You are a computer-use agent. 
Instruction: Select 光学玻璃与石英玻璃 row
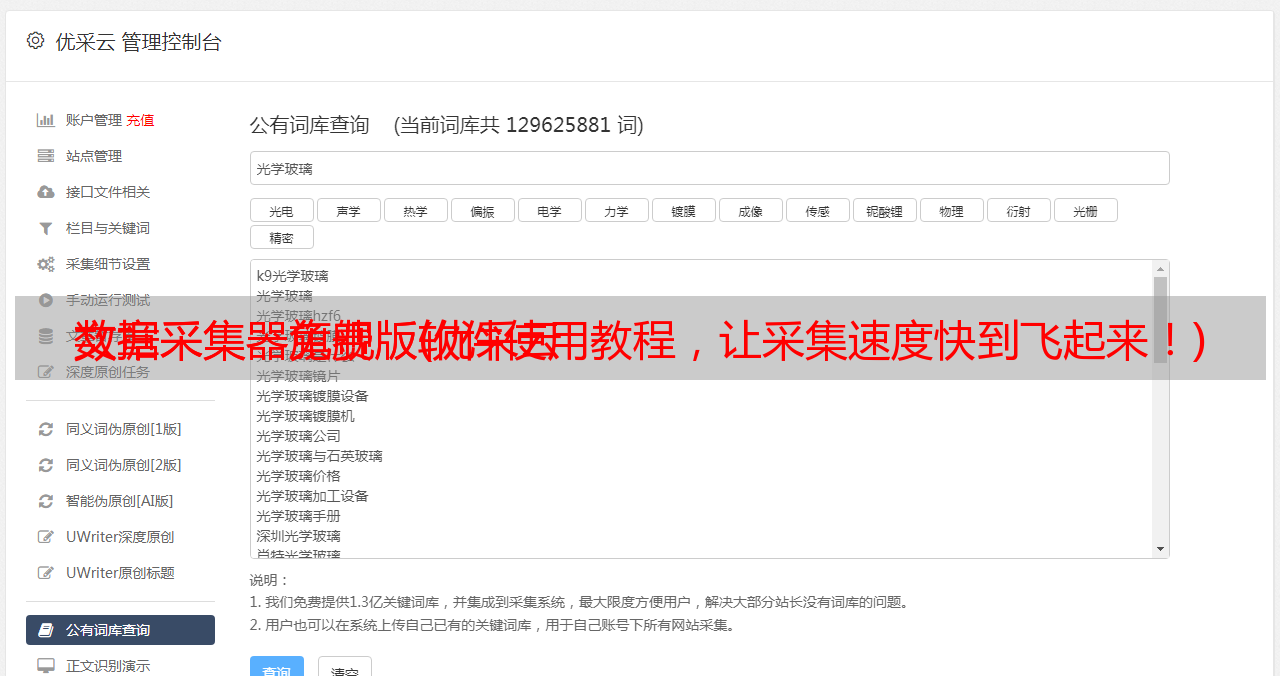[x=319, y=456]
